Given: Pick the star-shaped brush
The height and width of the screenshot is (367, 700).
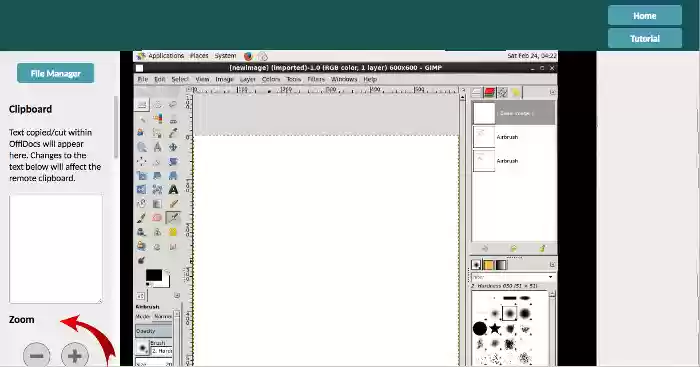Looking at the screenshot, I should pyautogui.click(x=495, y=329).
